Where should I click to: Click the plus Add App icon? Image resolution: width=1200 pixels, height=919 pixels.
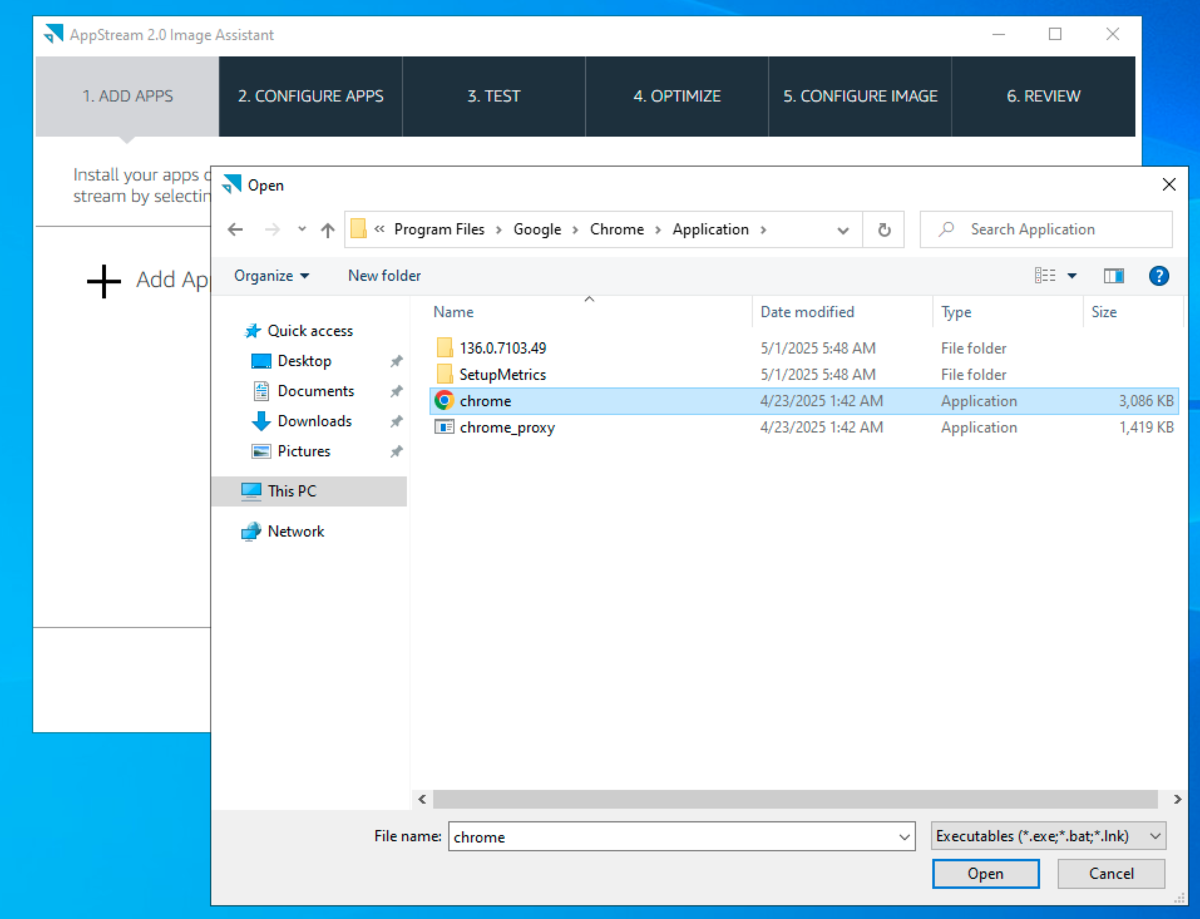pos(104,281)
